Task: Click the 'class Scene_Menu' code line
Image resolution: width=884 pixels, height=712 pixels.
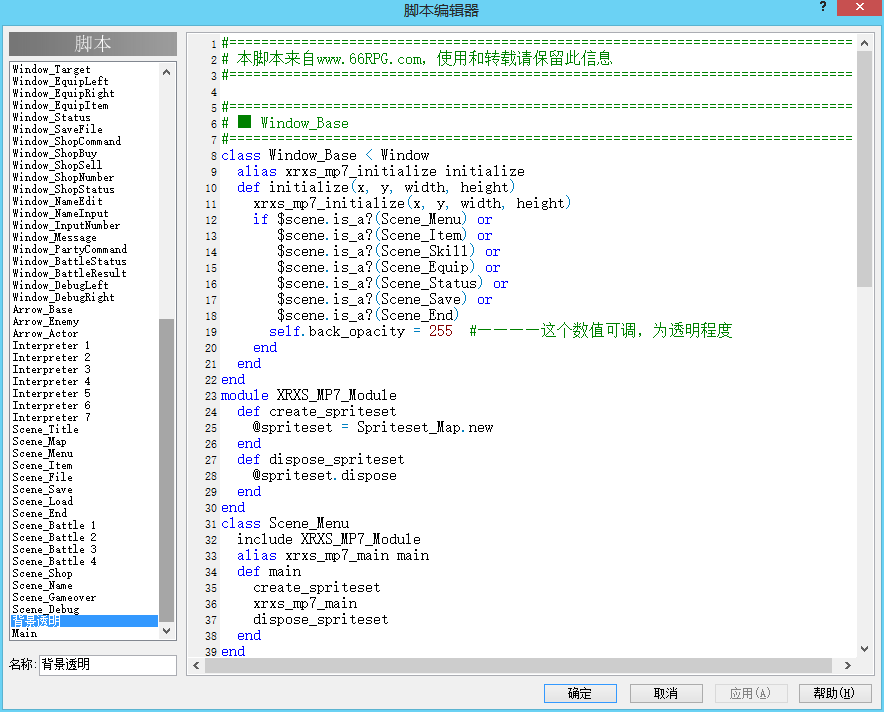Action: click(285, 524)
